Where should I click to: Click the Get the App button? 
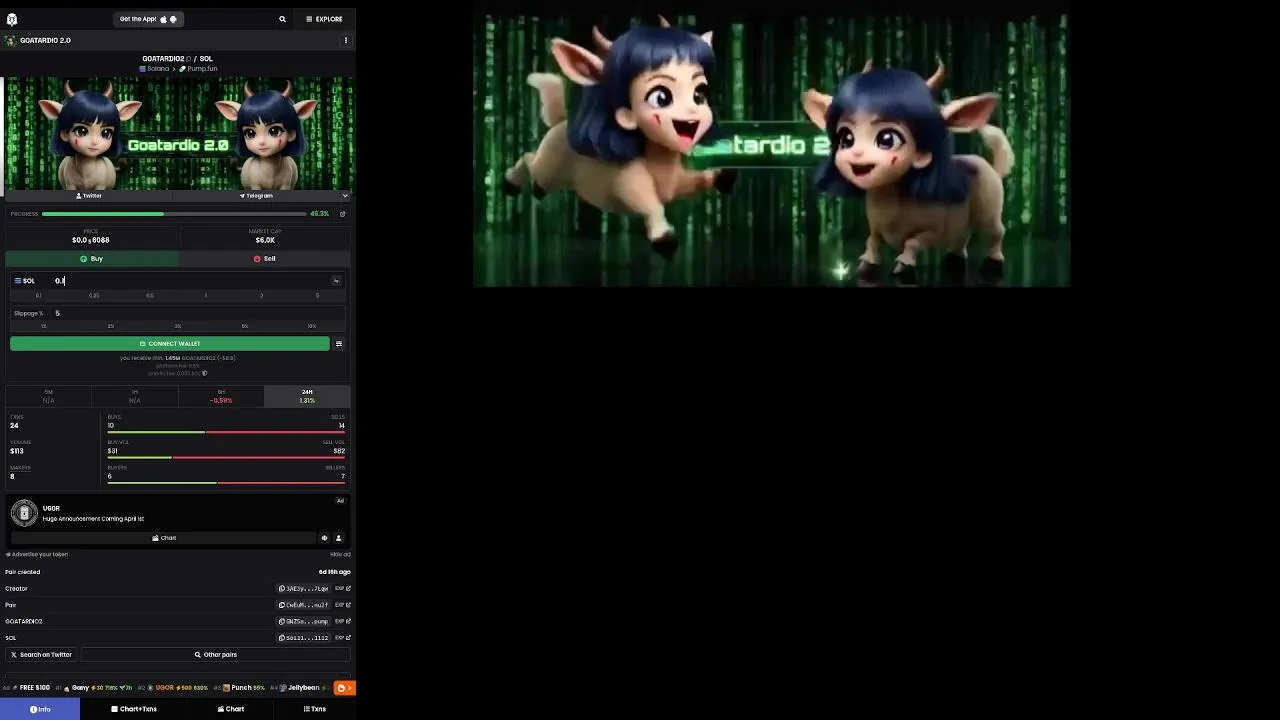click(x=148, y=19)
